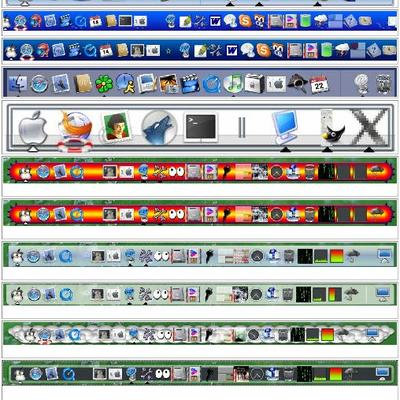Open iMovie clapperboard in gray-blue dock
This screenshot has width=400, height=400.
(x=190, y=84)
